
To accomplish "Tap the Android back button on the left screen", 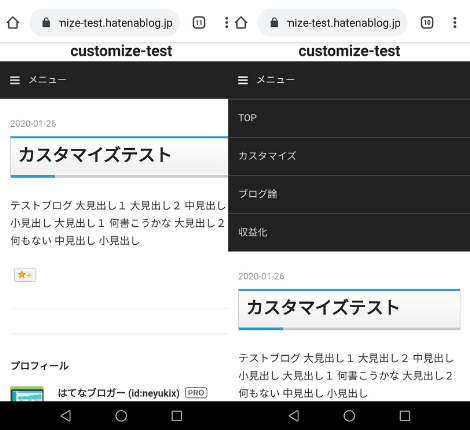I will [x=66, y=416].
